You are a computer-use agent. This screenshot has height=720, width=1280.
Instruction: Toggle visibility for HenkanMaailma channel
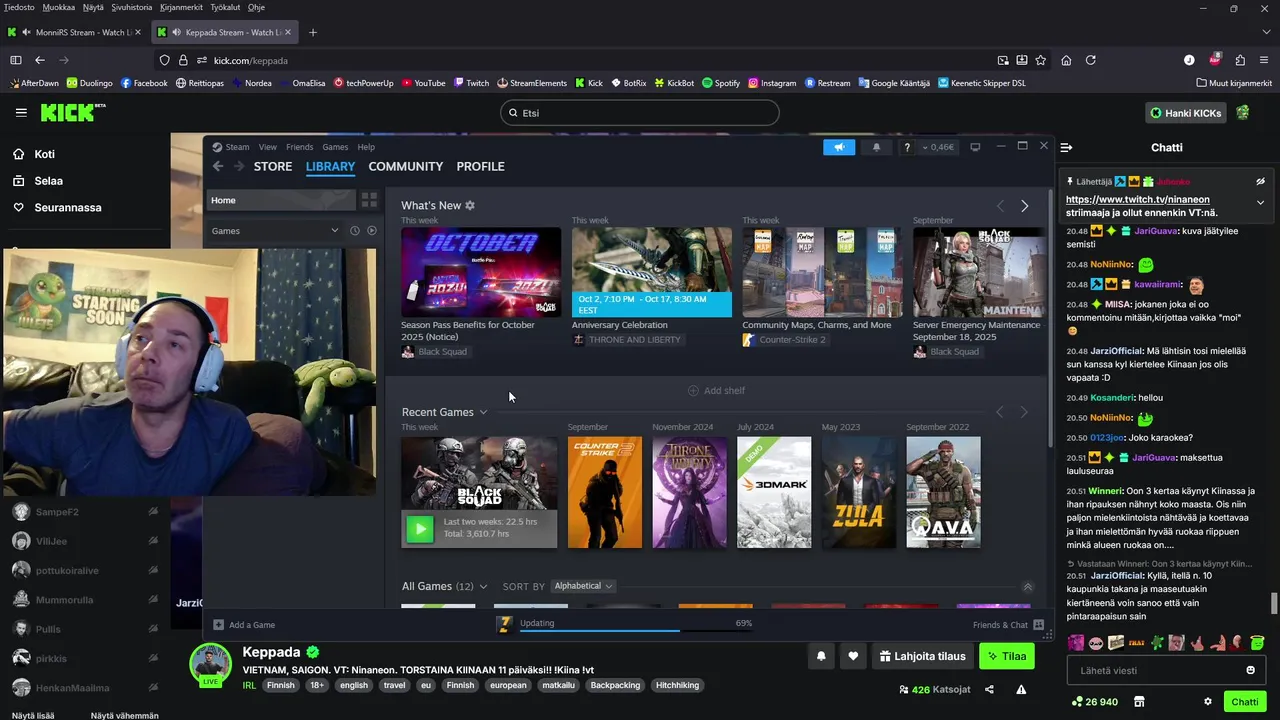coord(153,688)
